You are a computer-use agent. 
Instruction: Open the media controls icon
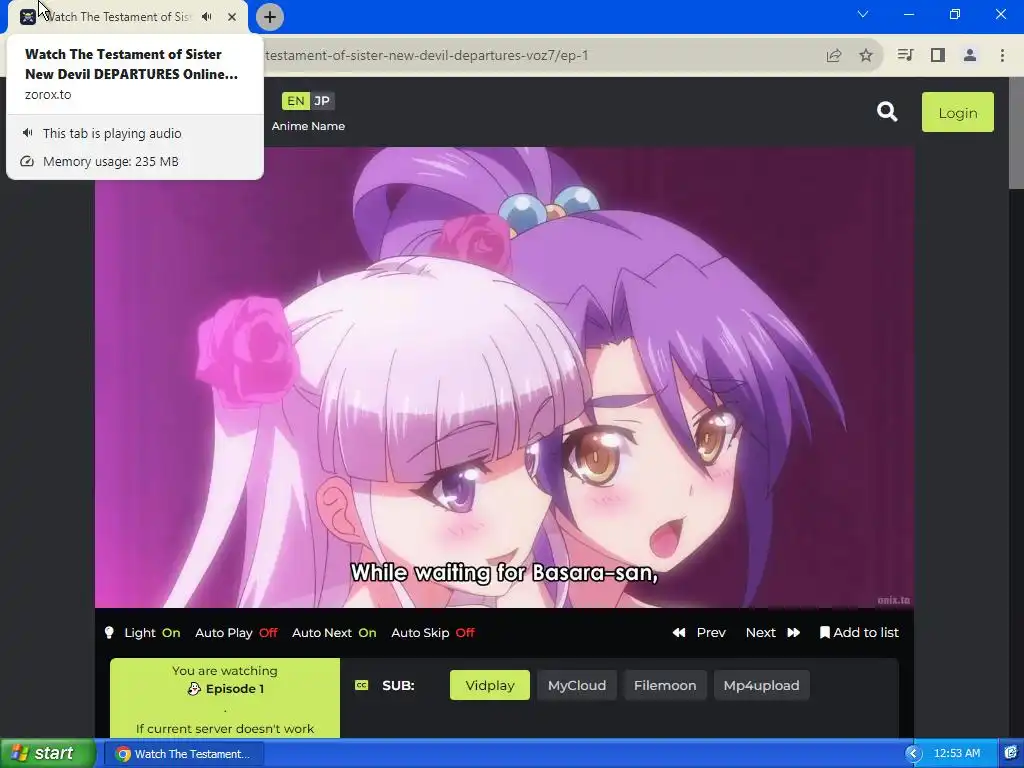(x=905, y=56)
